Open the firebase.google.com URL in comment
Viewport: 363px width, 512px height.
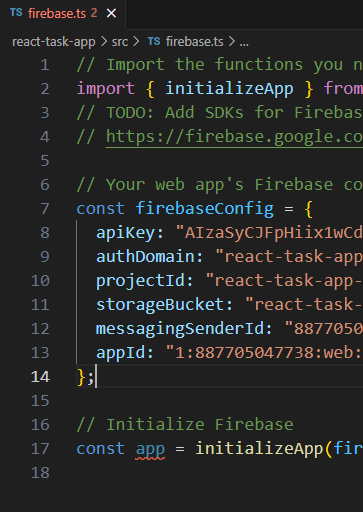(234, 137)
